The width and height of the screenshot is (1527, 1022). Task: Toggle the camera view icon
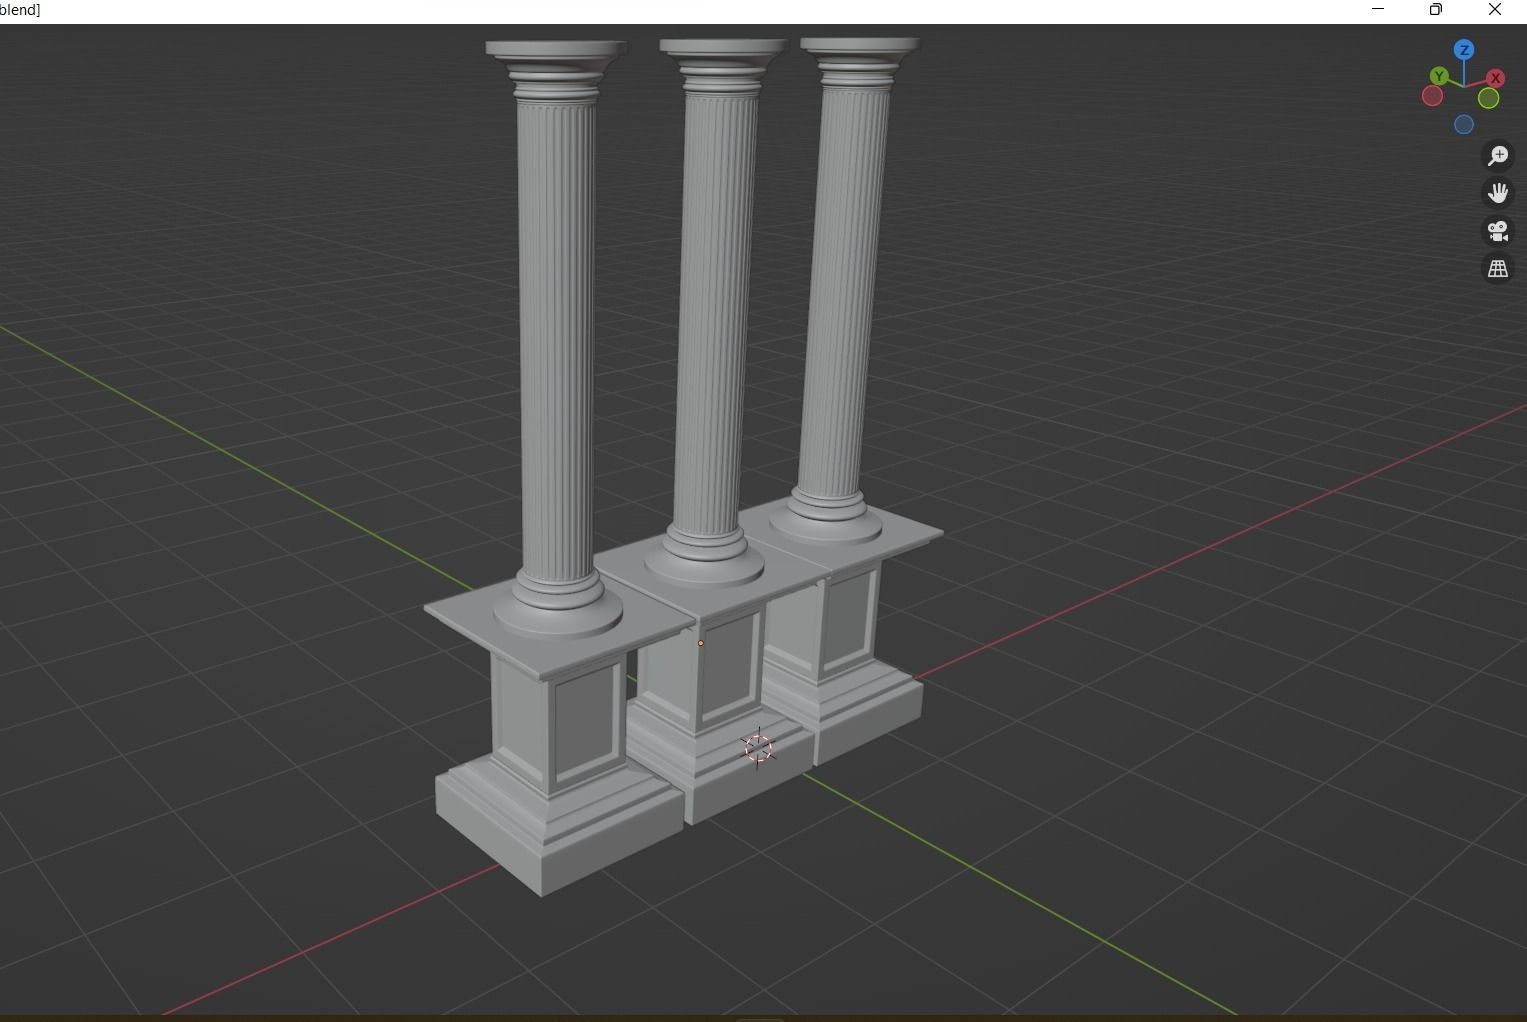[x=1498, y=231]
